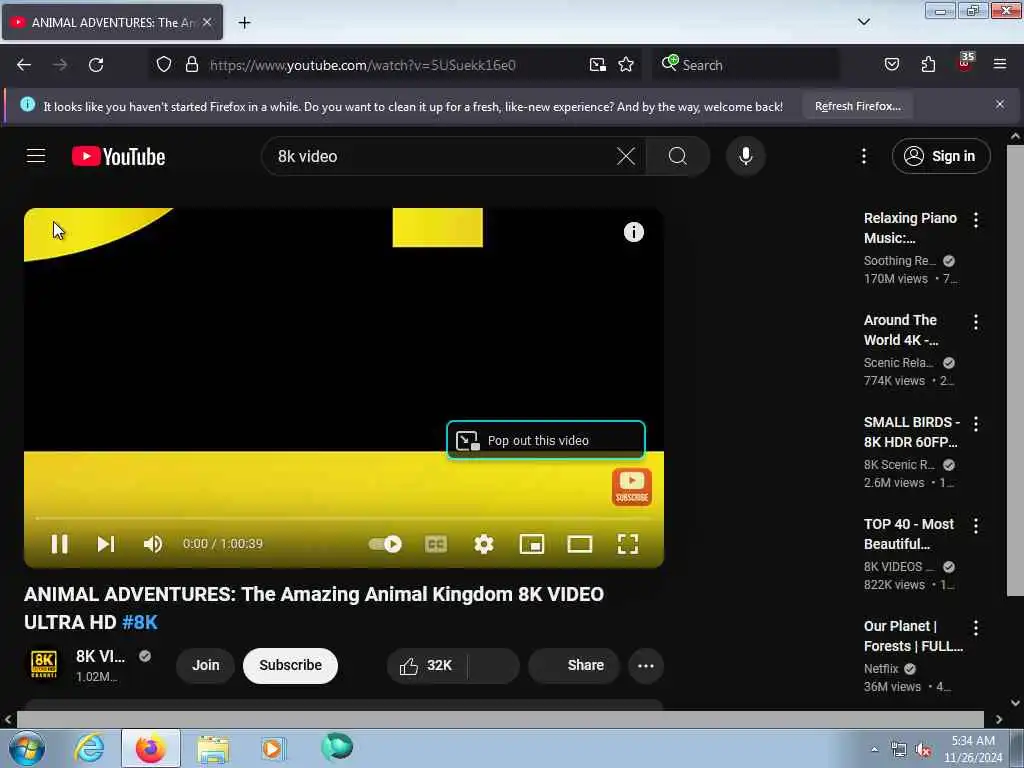Viewport: 1024px width, 768px height.
Task: View site security padlock info
Action: (191, 65)
